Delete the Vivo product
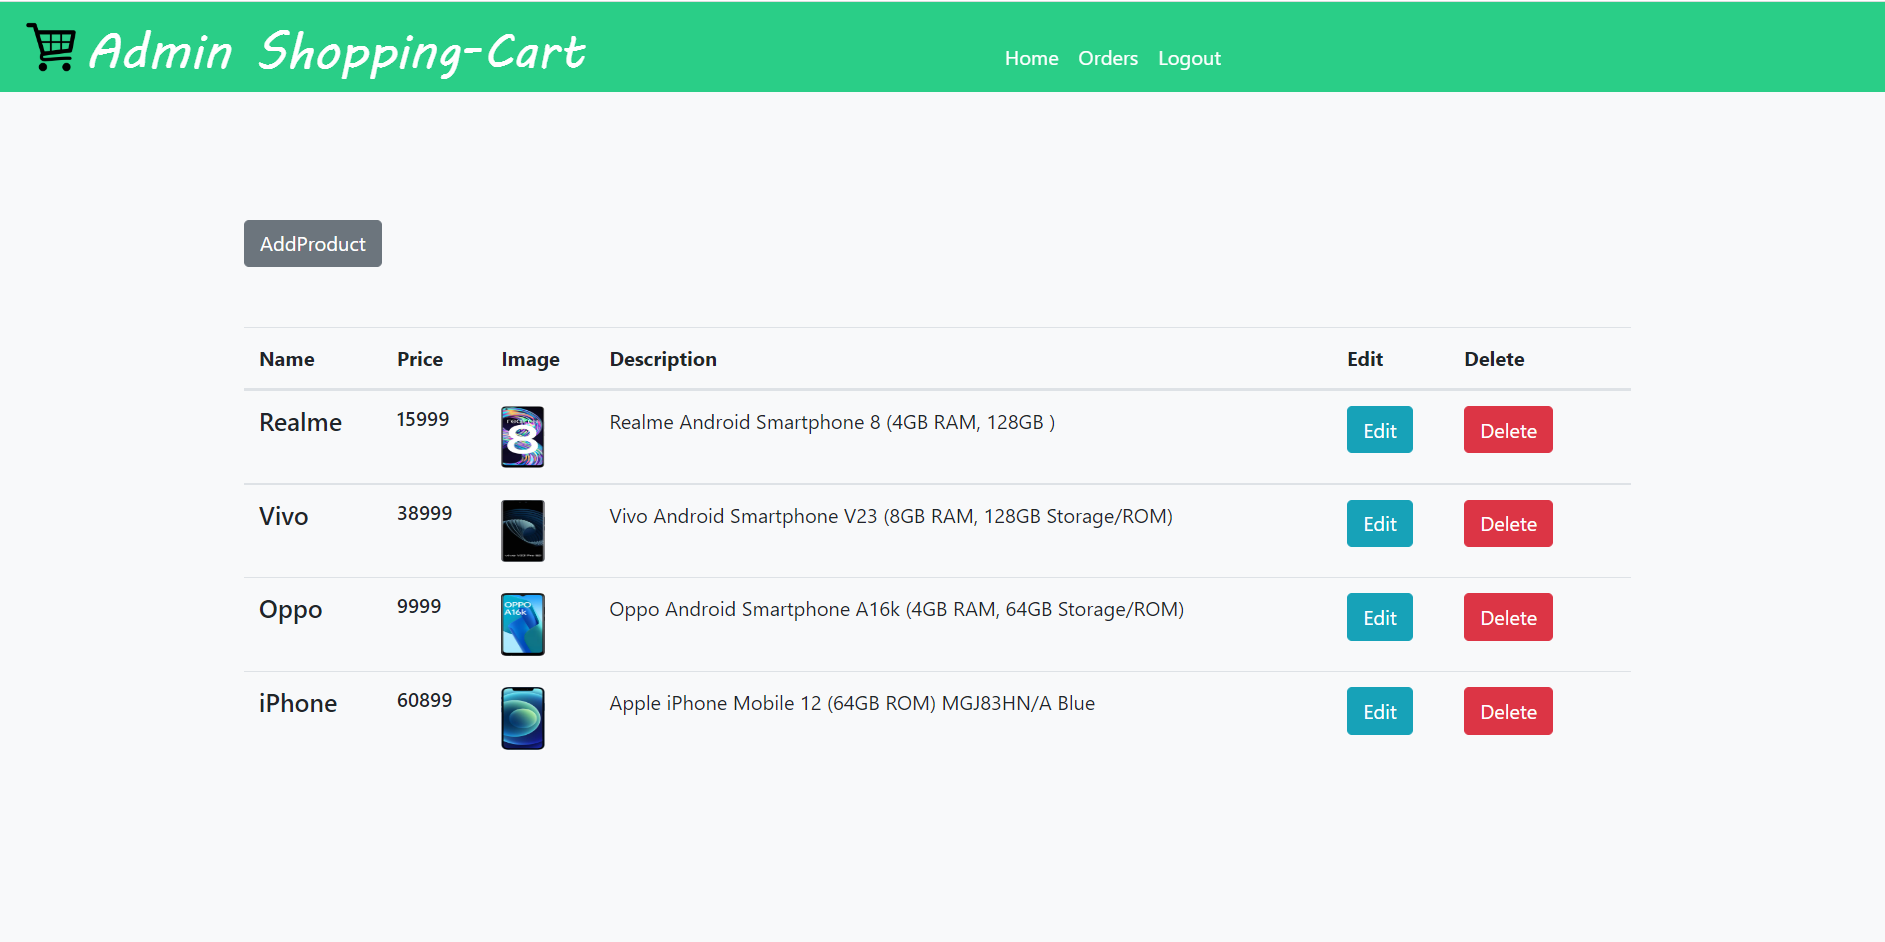The height and width of the screenshot is (942, 1885). point(1507,523)
